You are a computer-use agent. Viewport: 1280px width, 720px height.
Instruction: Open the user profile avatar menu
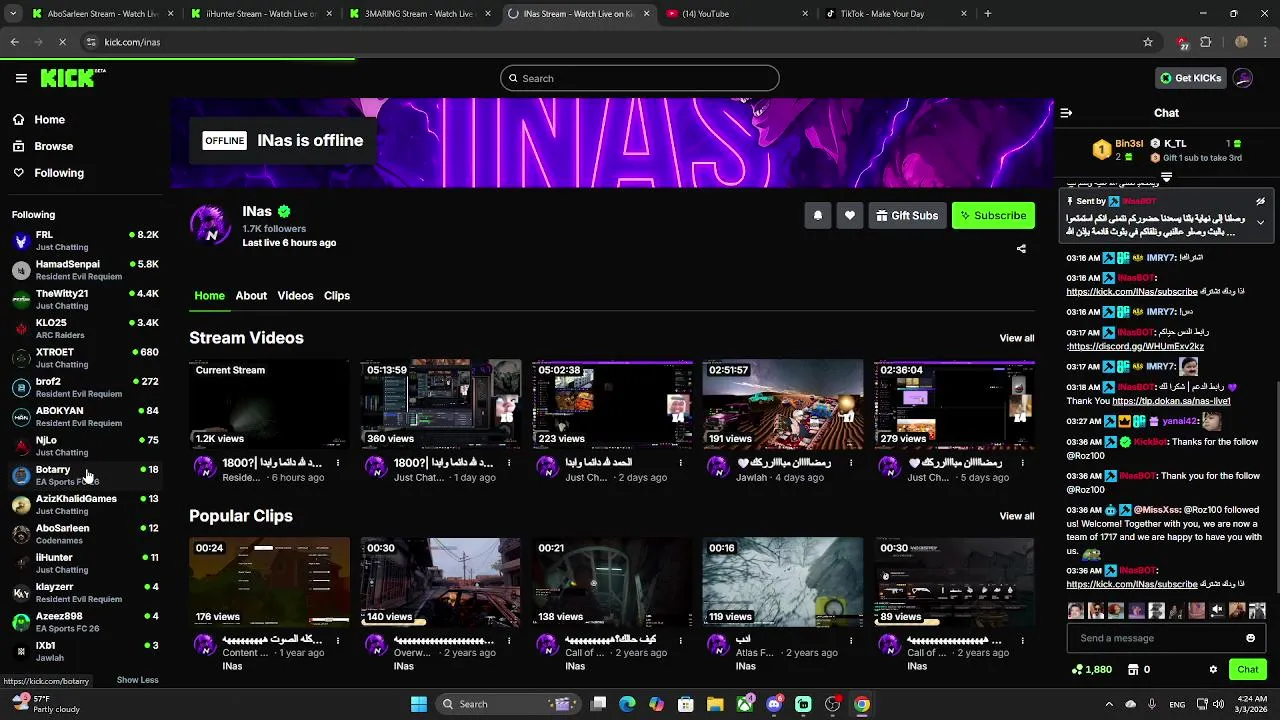pos(1243,78)
